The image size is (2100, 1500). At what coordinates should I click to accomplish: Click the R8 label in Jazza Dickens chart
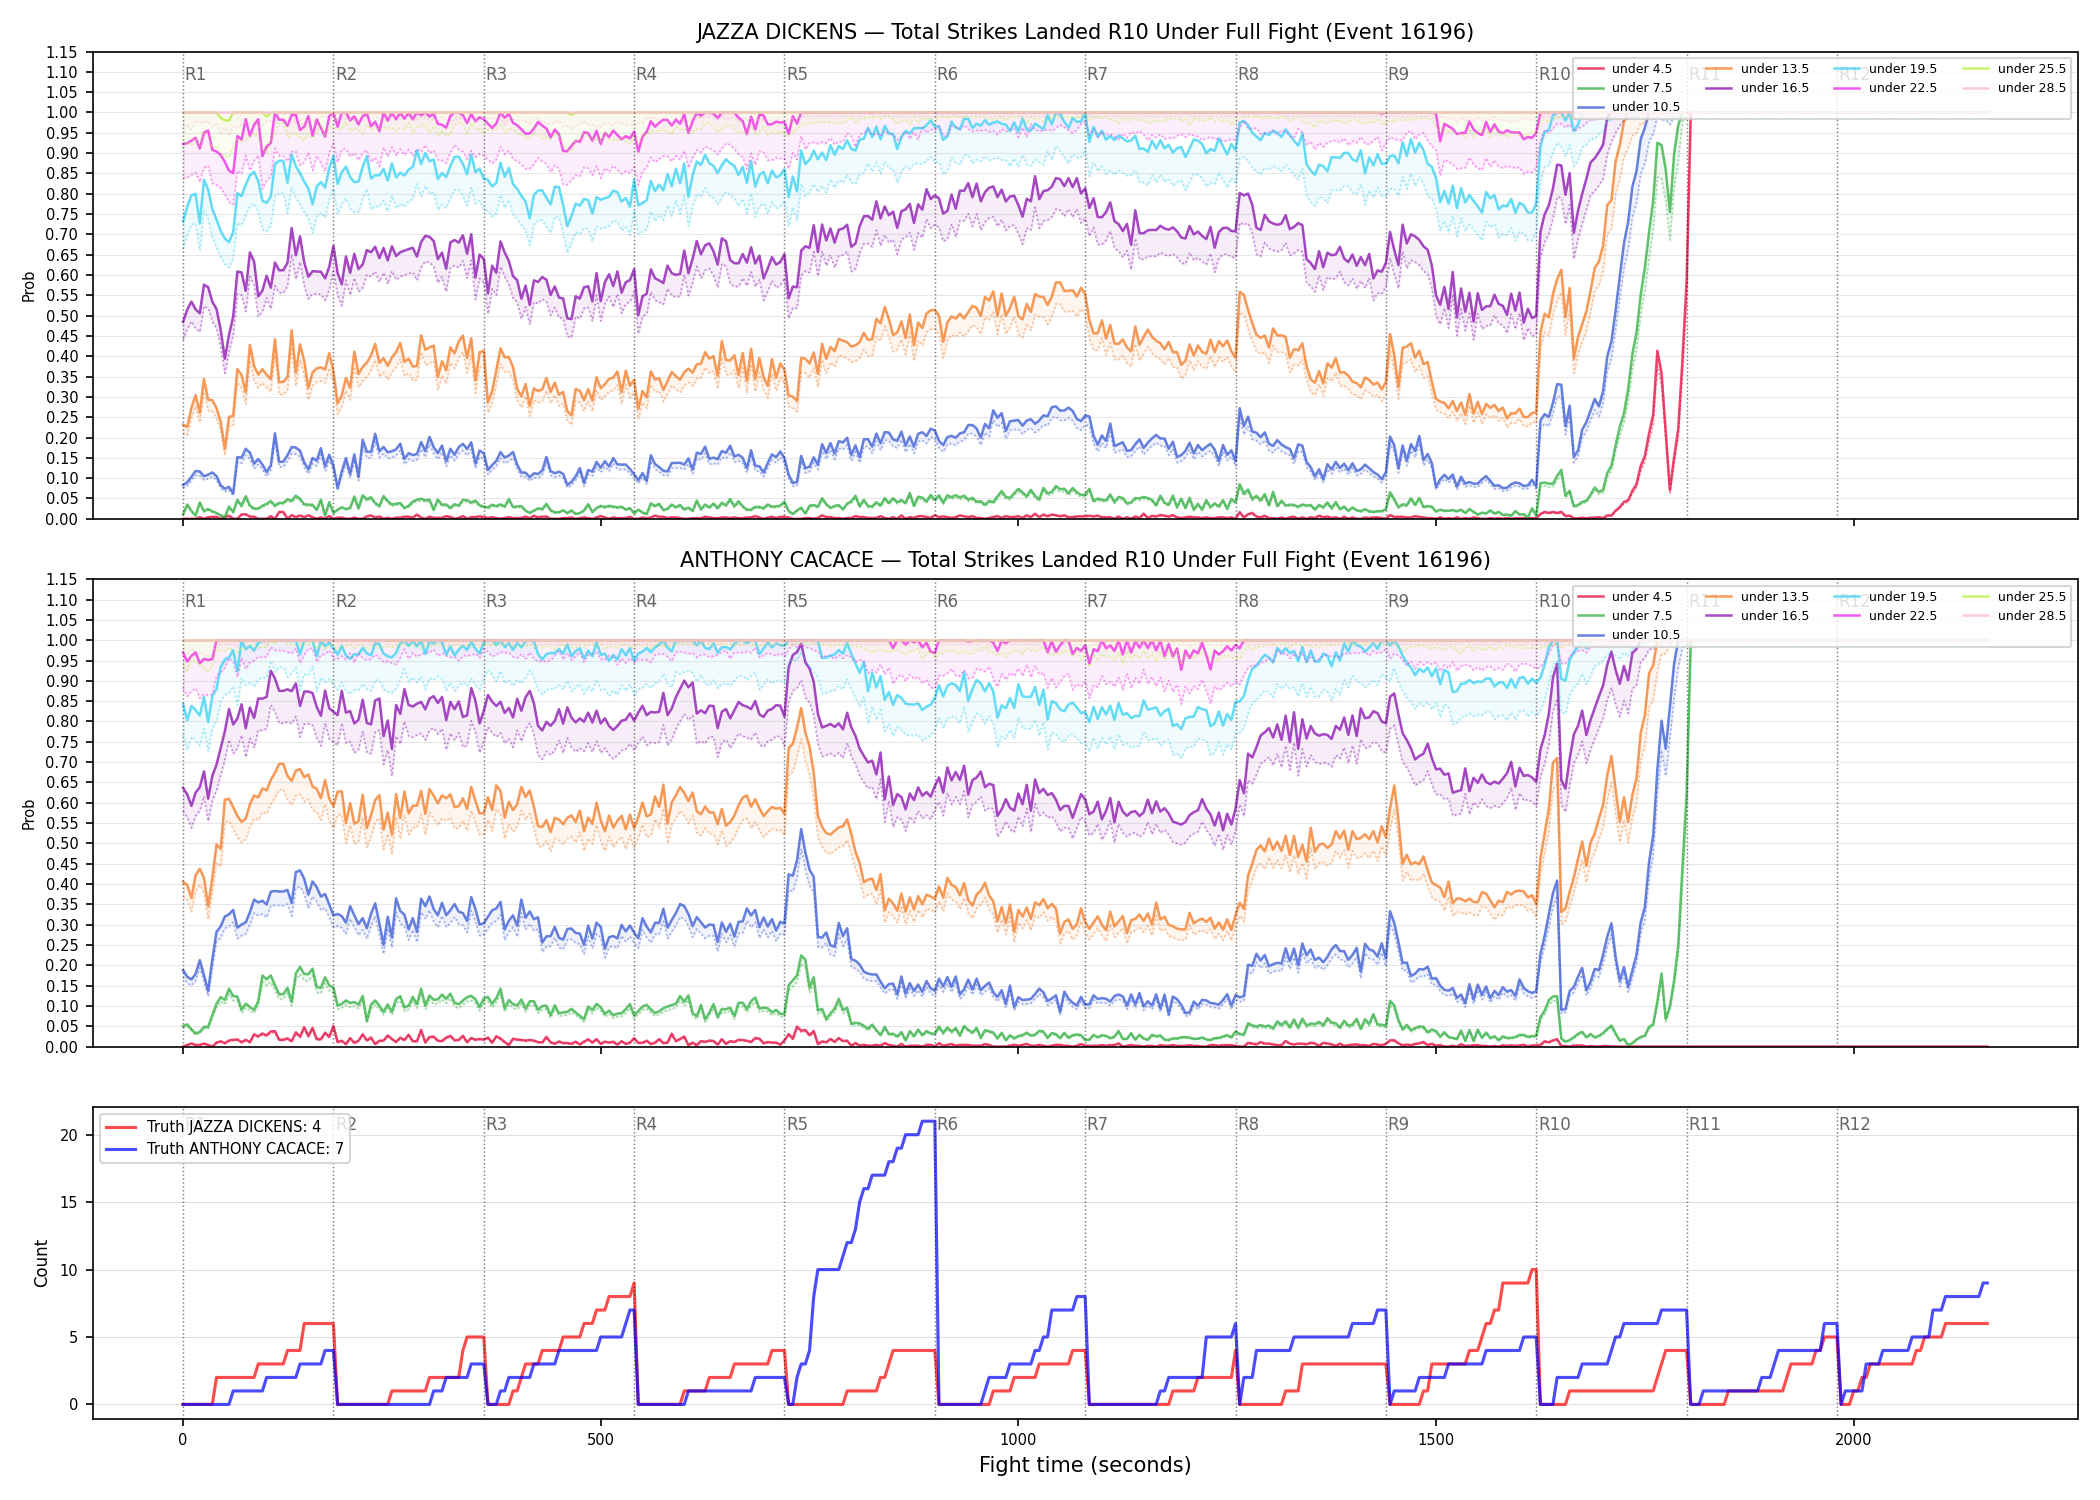[1248, 74]
